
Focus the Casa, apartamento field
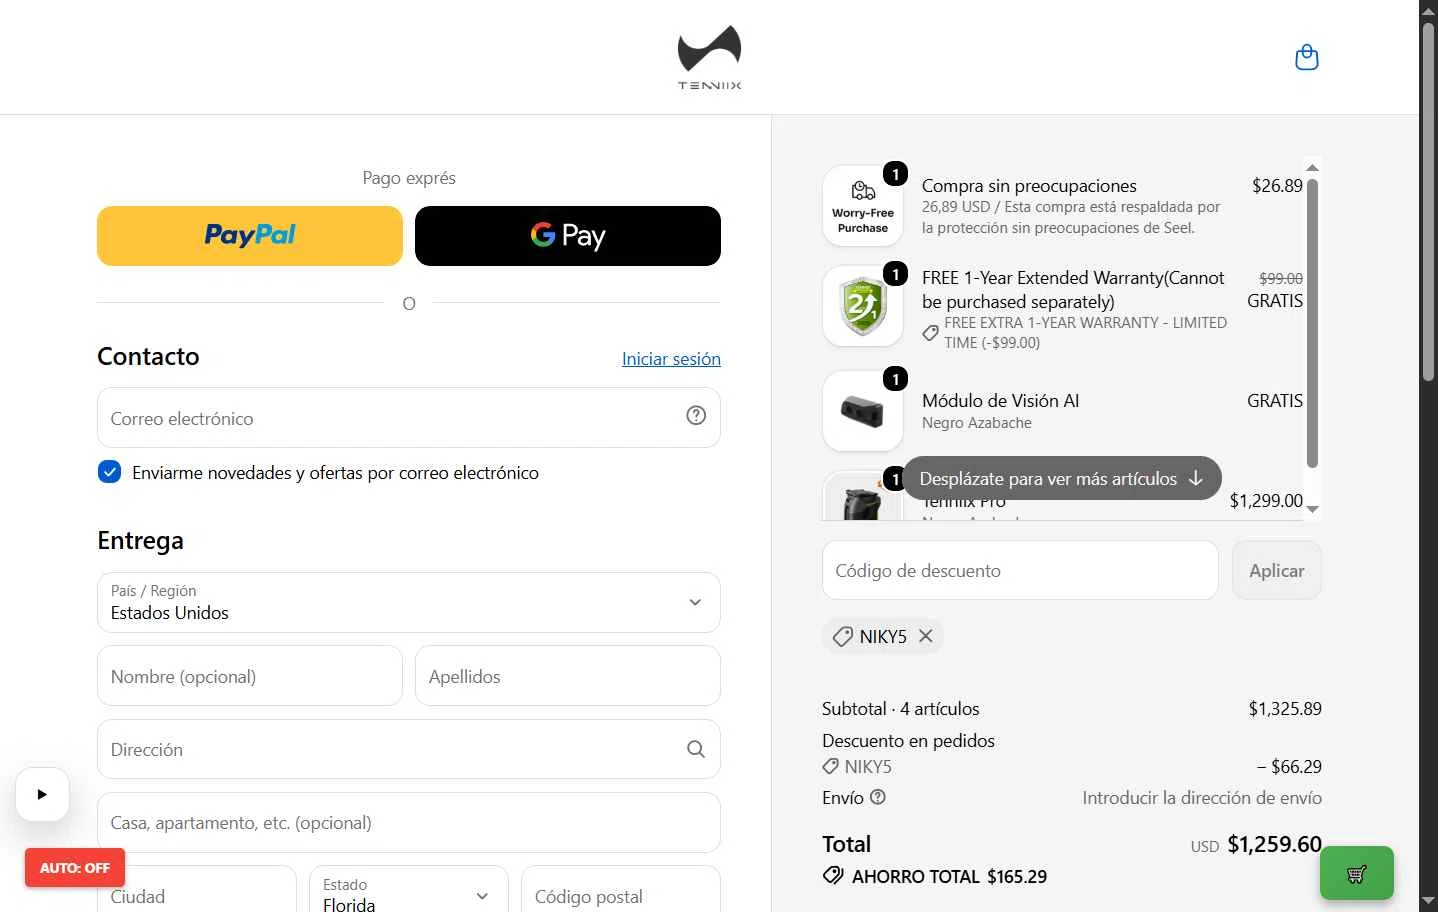pos(409,822)
